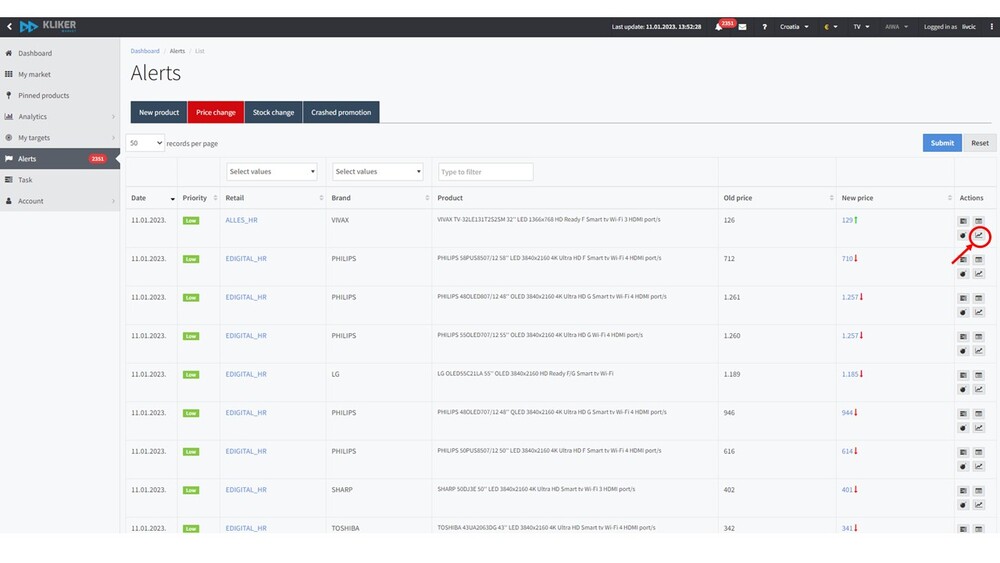Image resolution: width=1000 pixels, height=563 pixels.
Task: Click calendar table icon for old price 1.260 row
Action: click(979, 337)
